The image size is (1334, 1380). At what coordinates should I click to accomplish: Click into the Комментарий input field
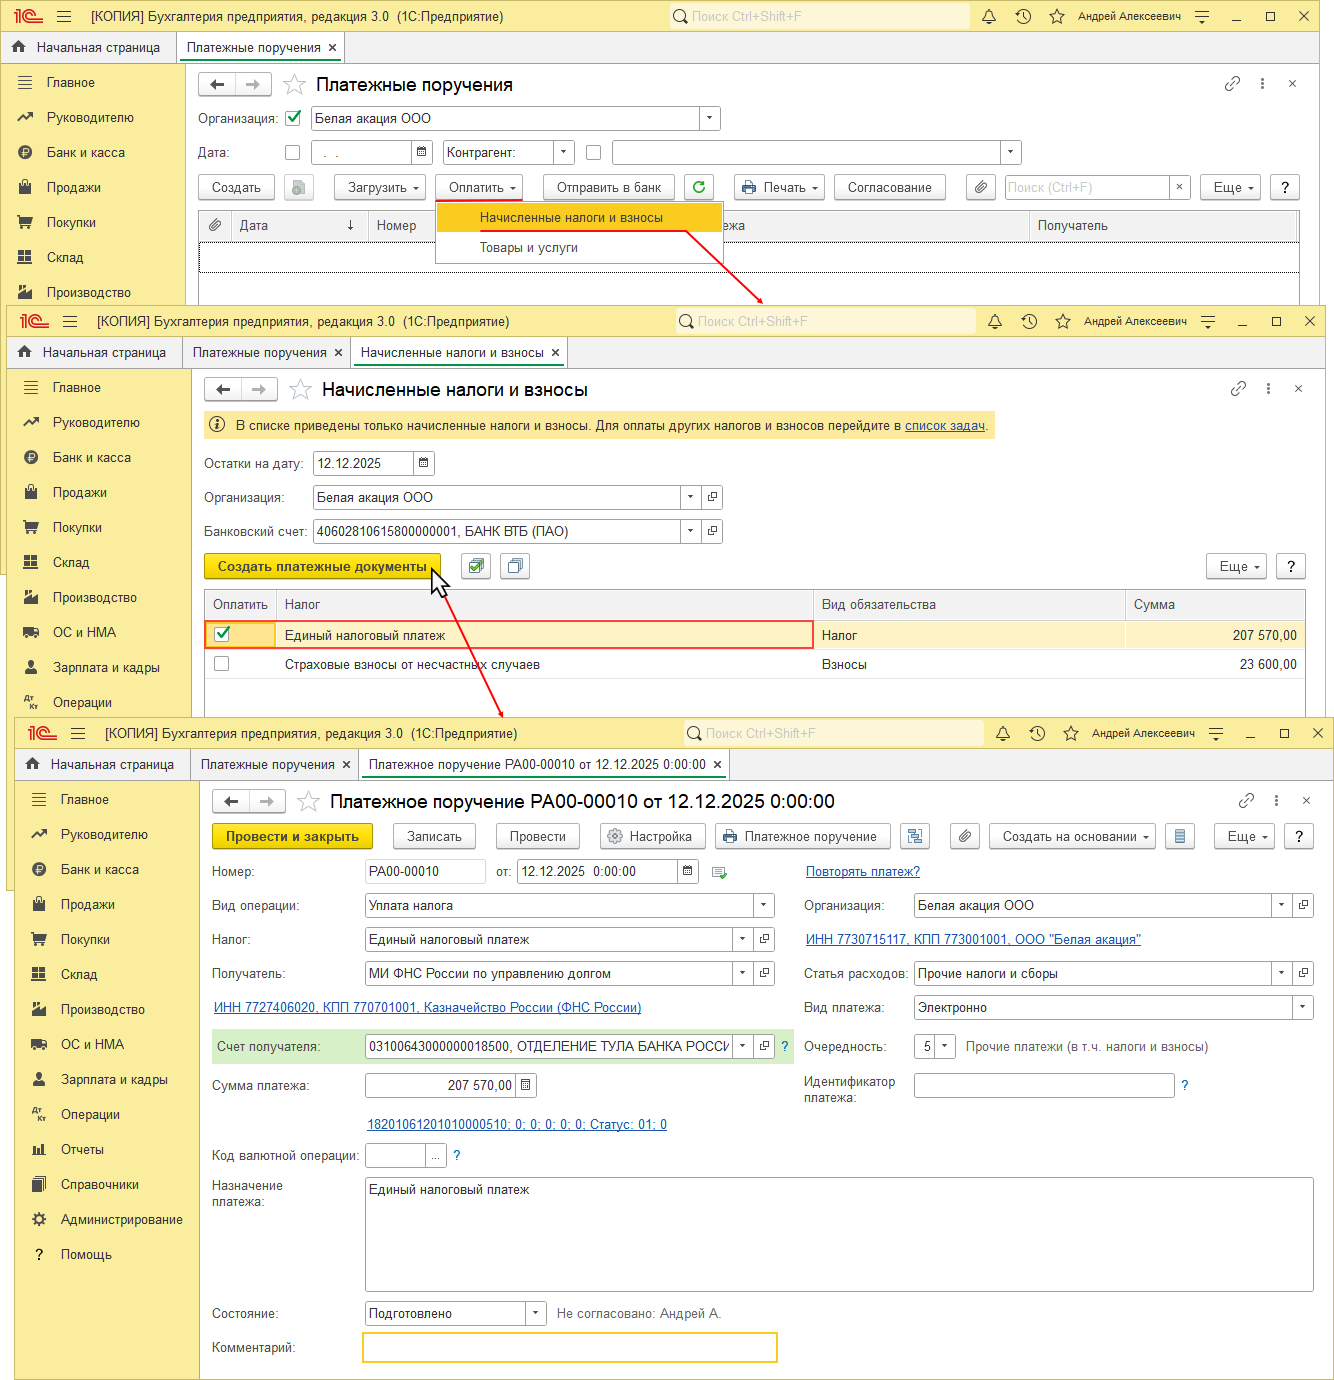pyautogui.click(x=570, y=1347)
